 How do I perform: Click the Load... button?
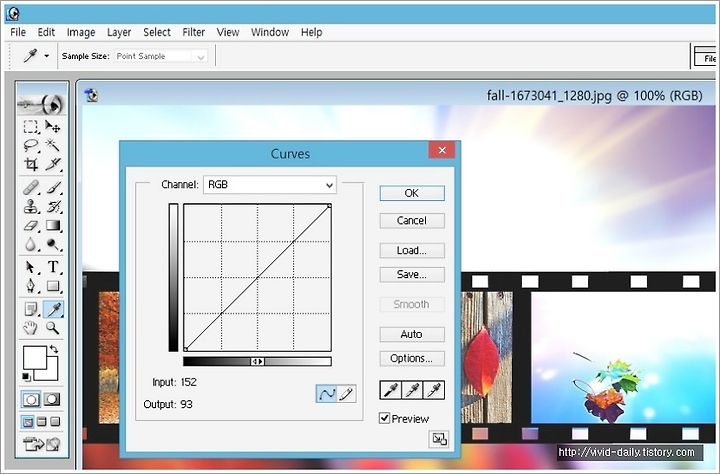pos(412,250)
